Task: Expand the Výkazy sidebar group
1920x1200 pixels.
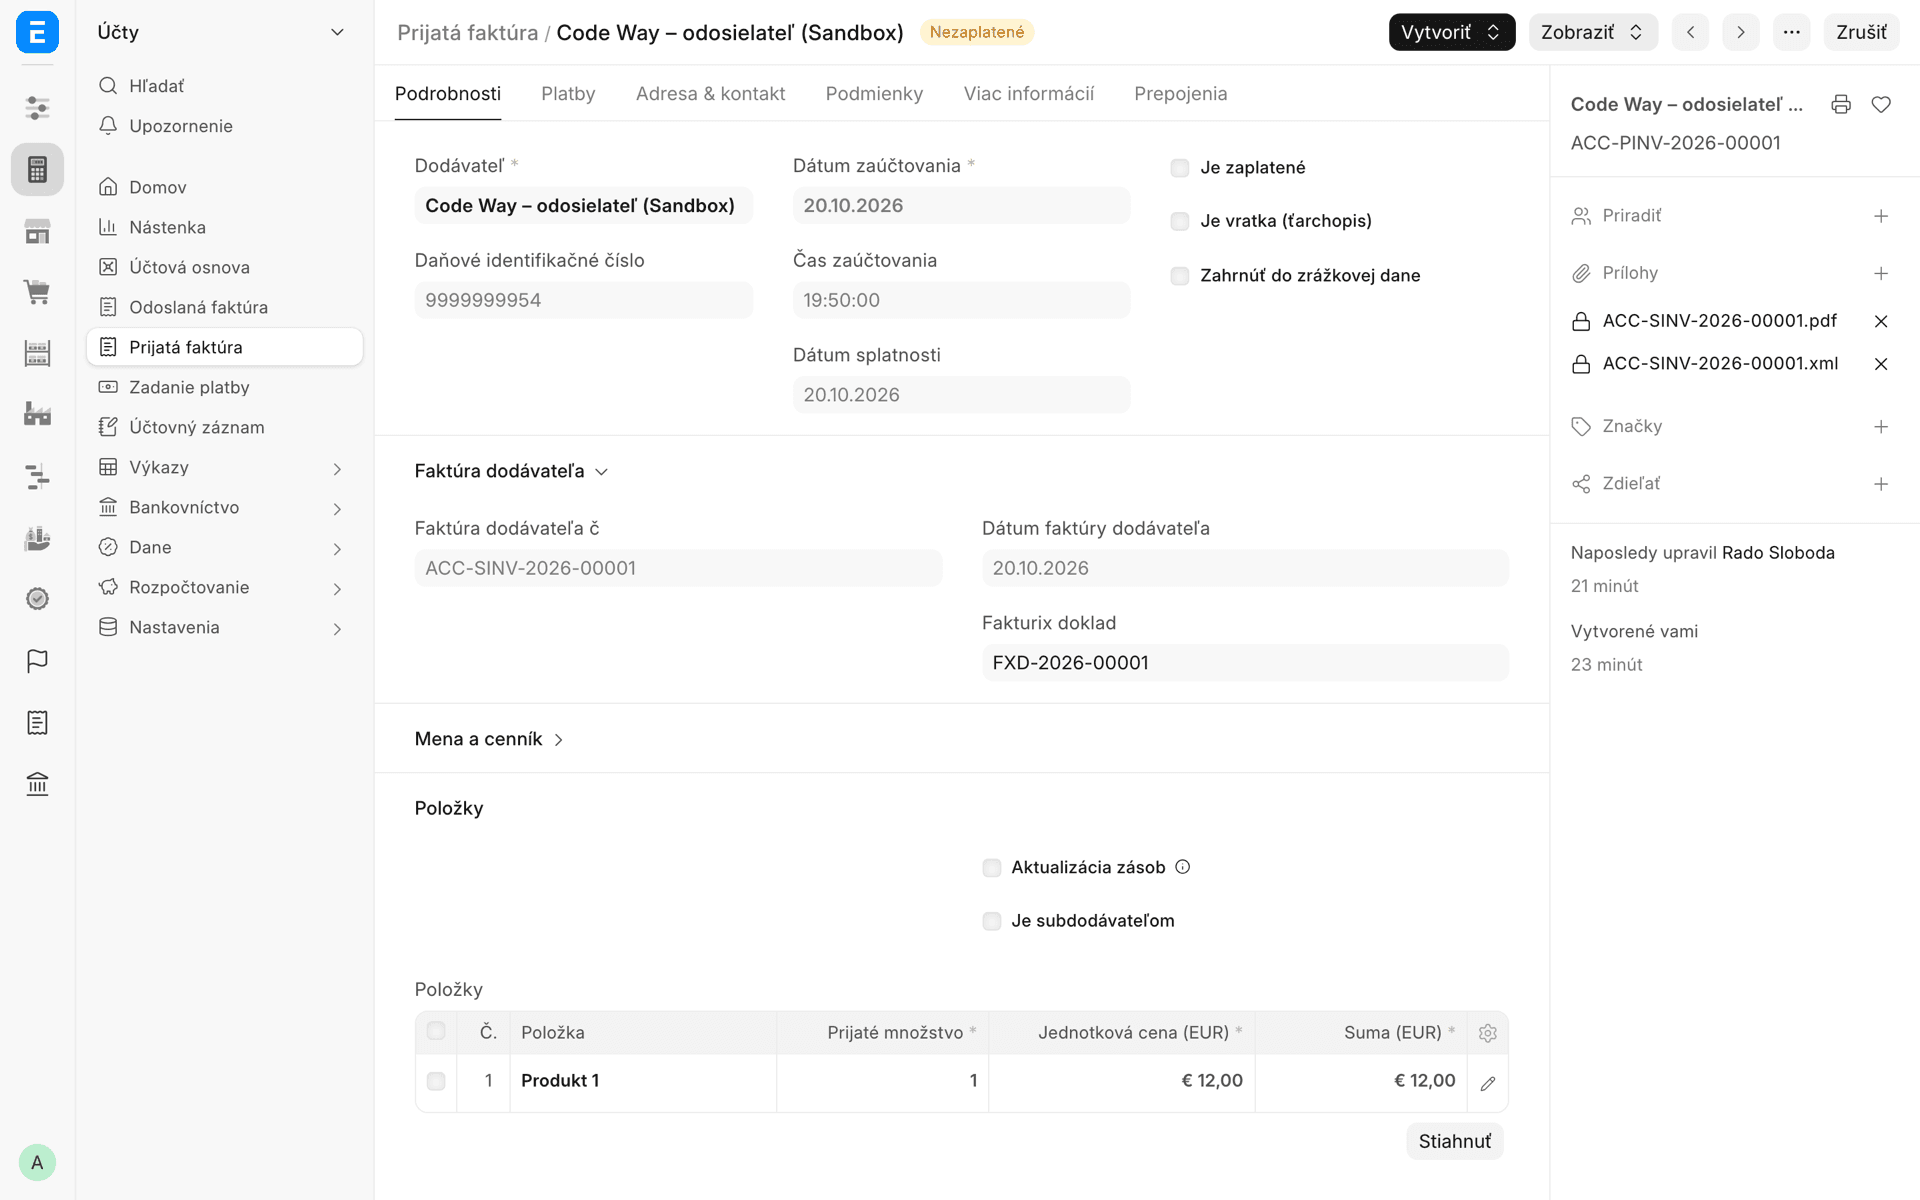Action: pos(225,468)
